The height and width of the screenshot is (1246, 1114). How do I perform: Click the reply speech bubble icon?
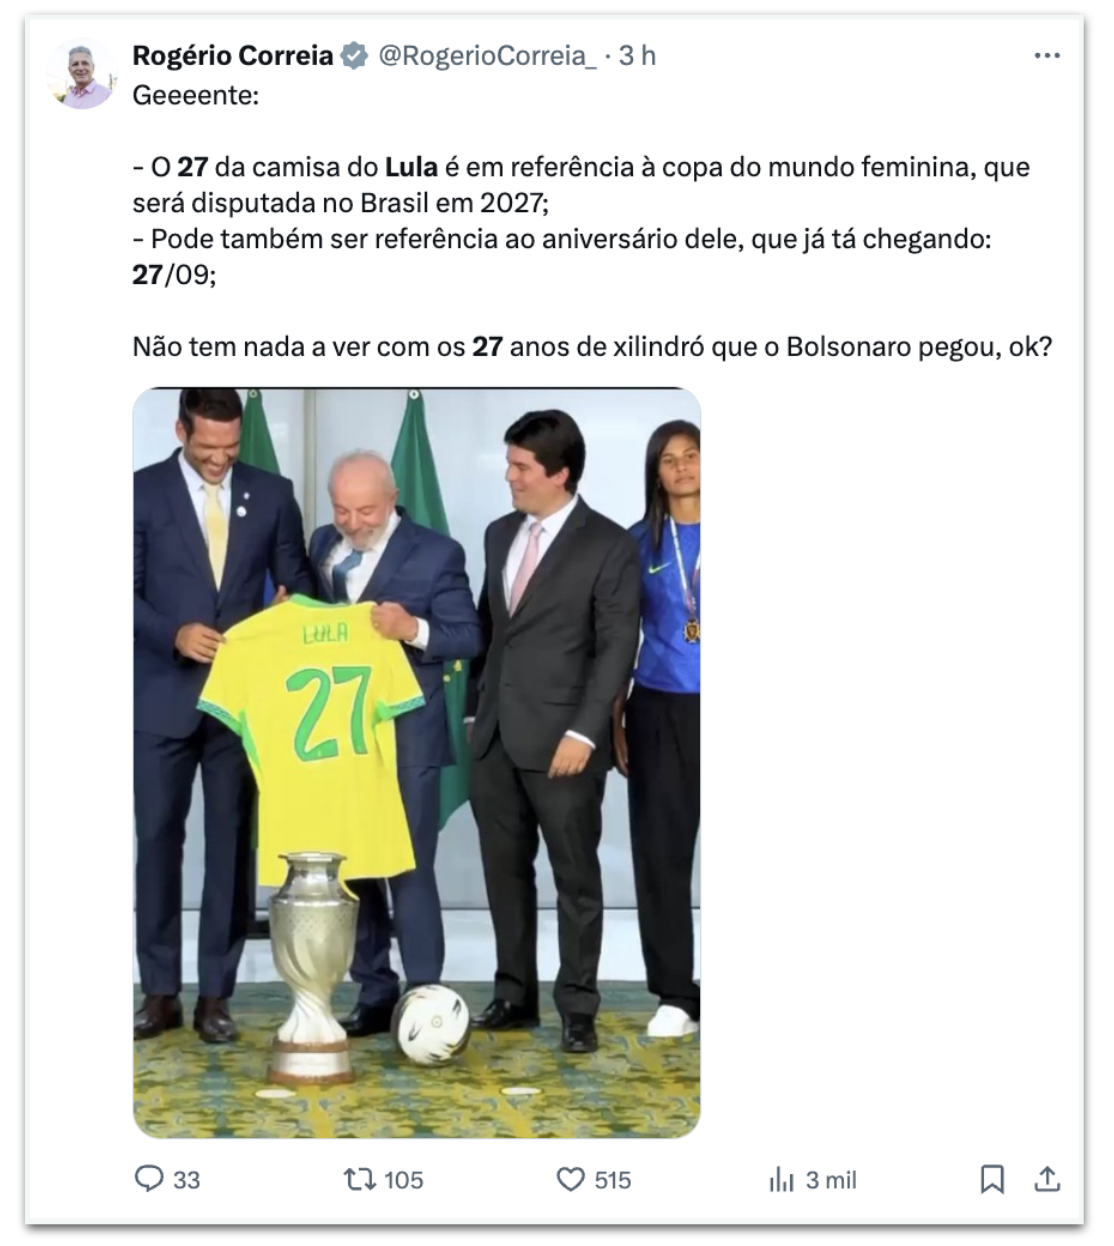[x=148, y=1179]
